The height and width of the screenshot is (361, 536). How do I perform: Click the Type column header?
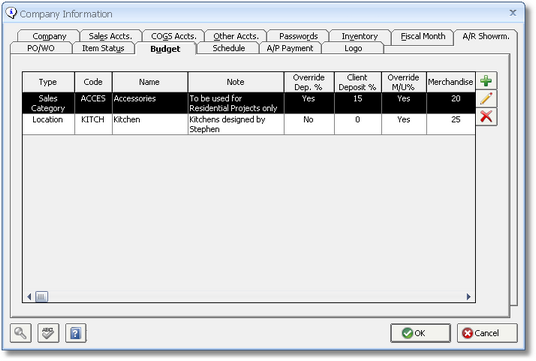(x=48, y=82)
